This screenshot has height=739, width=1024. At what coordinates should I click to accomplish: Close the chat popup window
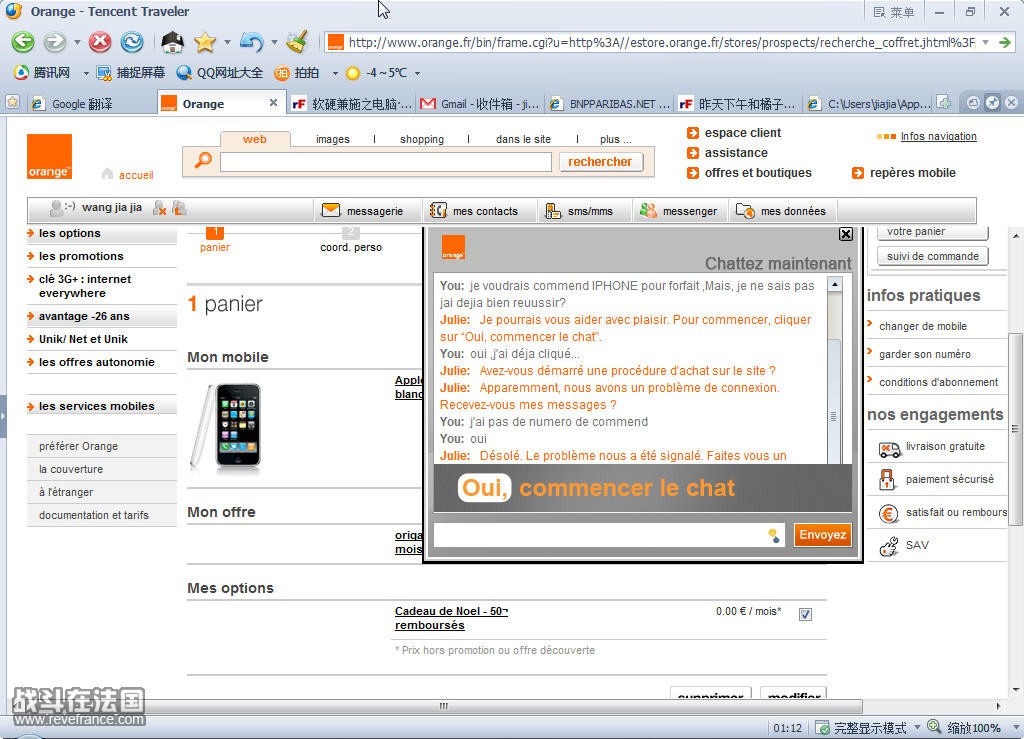click(x=846, y=234)
